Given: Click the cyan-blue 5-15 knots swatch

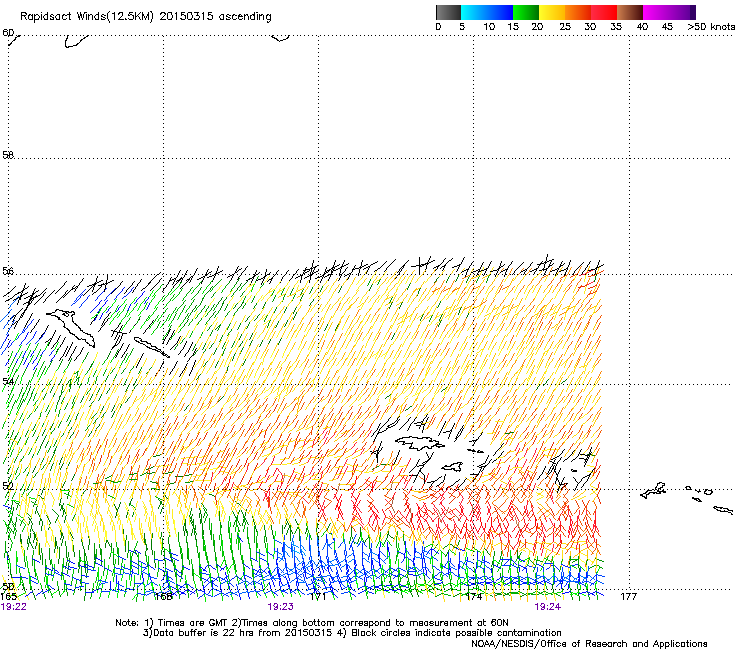Looking at the screenshot, I should pyautogui.click(x=487, y=12).
